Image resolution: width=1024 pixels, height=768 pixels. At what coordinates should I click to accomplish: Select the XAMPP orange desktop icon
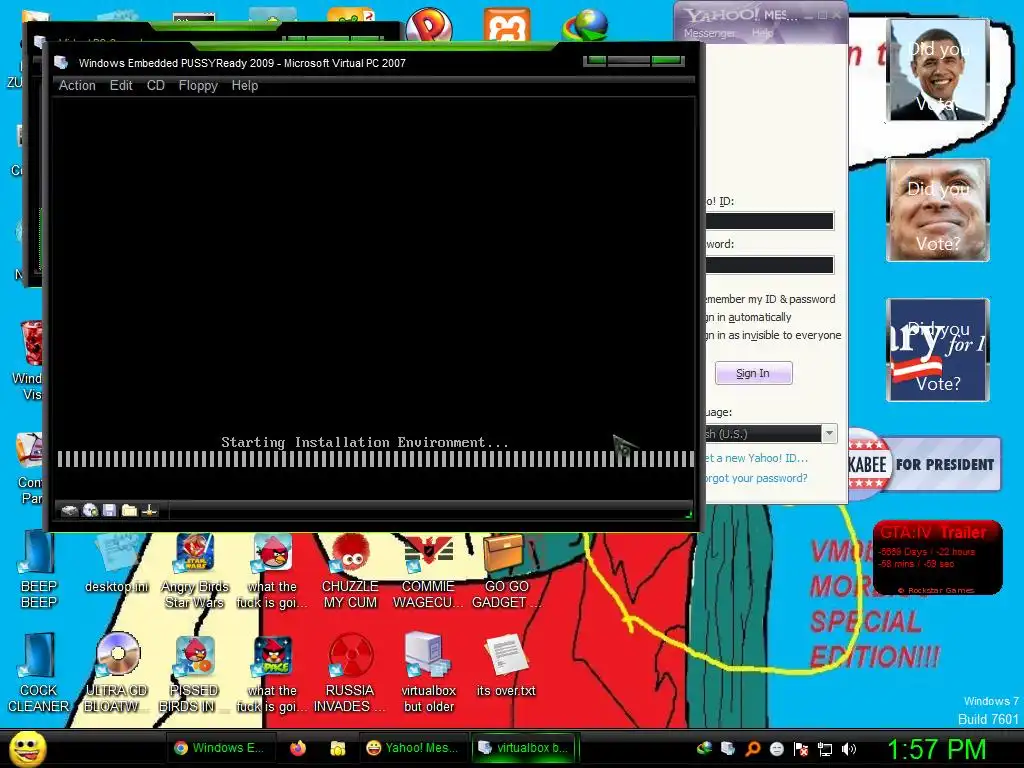507,25
